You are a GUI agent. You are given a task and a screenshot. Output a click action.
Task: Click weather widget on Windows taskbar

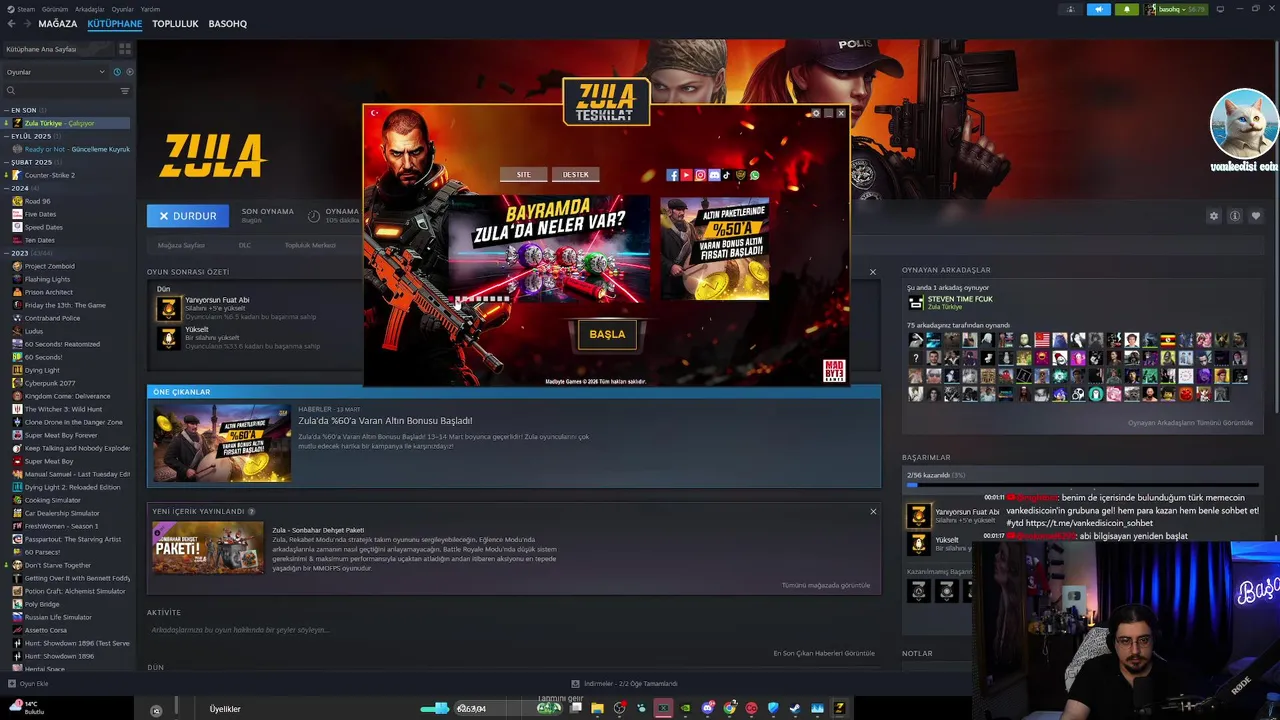point(27,708)
